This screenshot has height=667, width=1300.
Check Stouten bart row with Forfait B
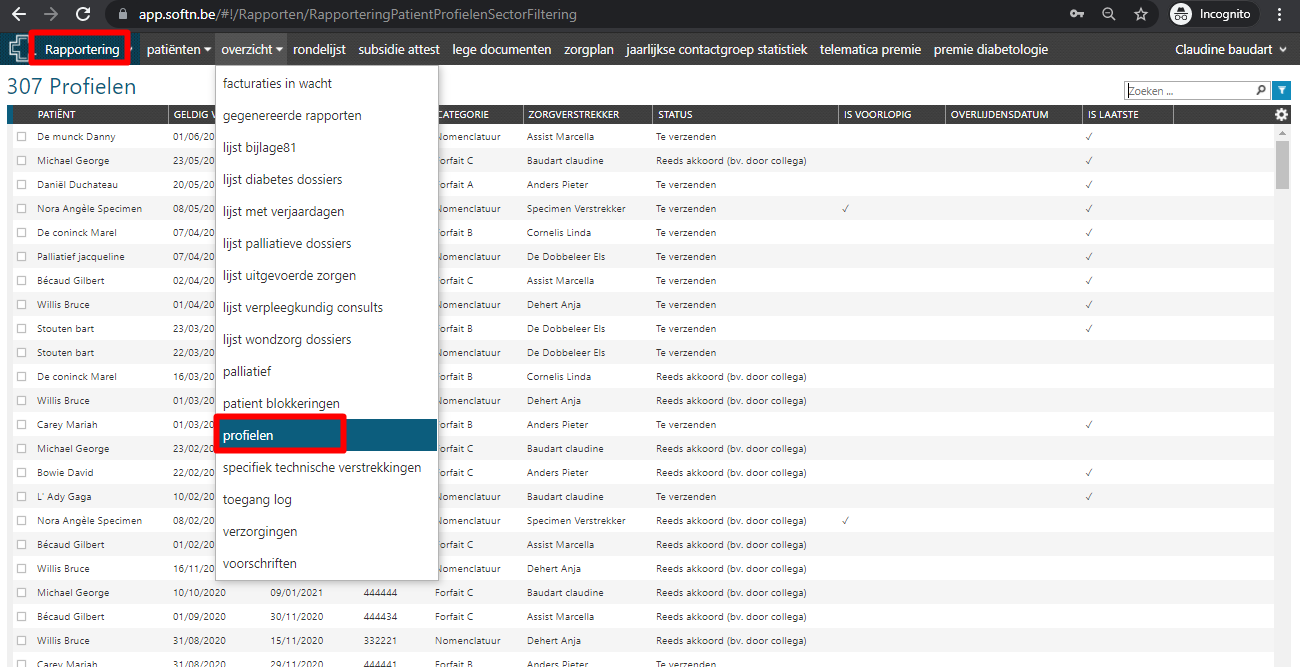coord(21,329)
